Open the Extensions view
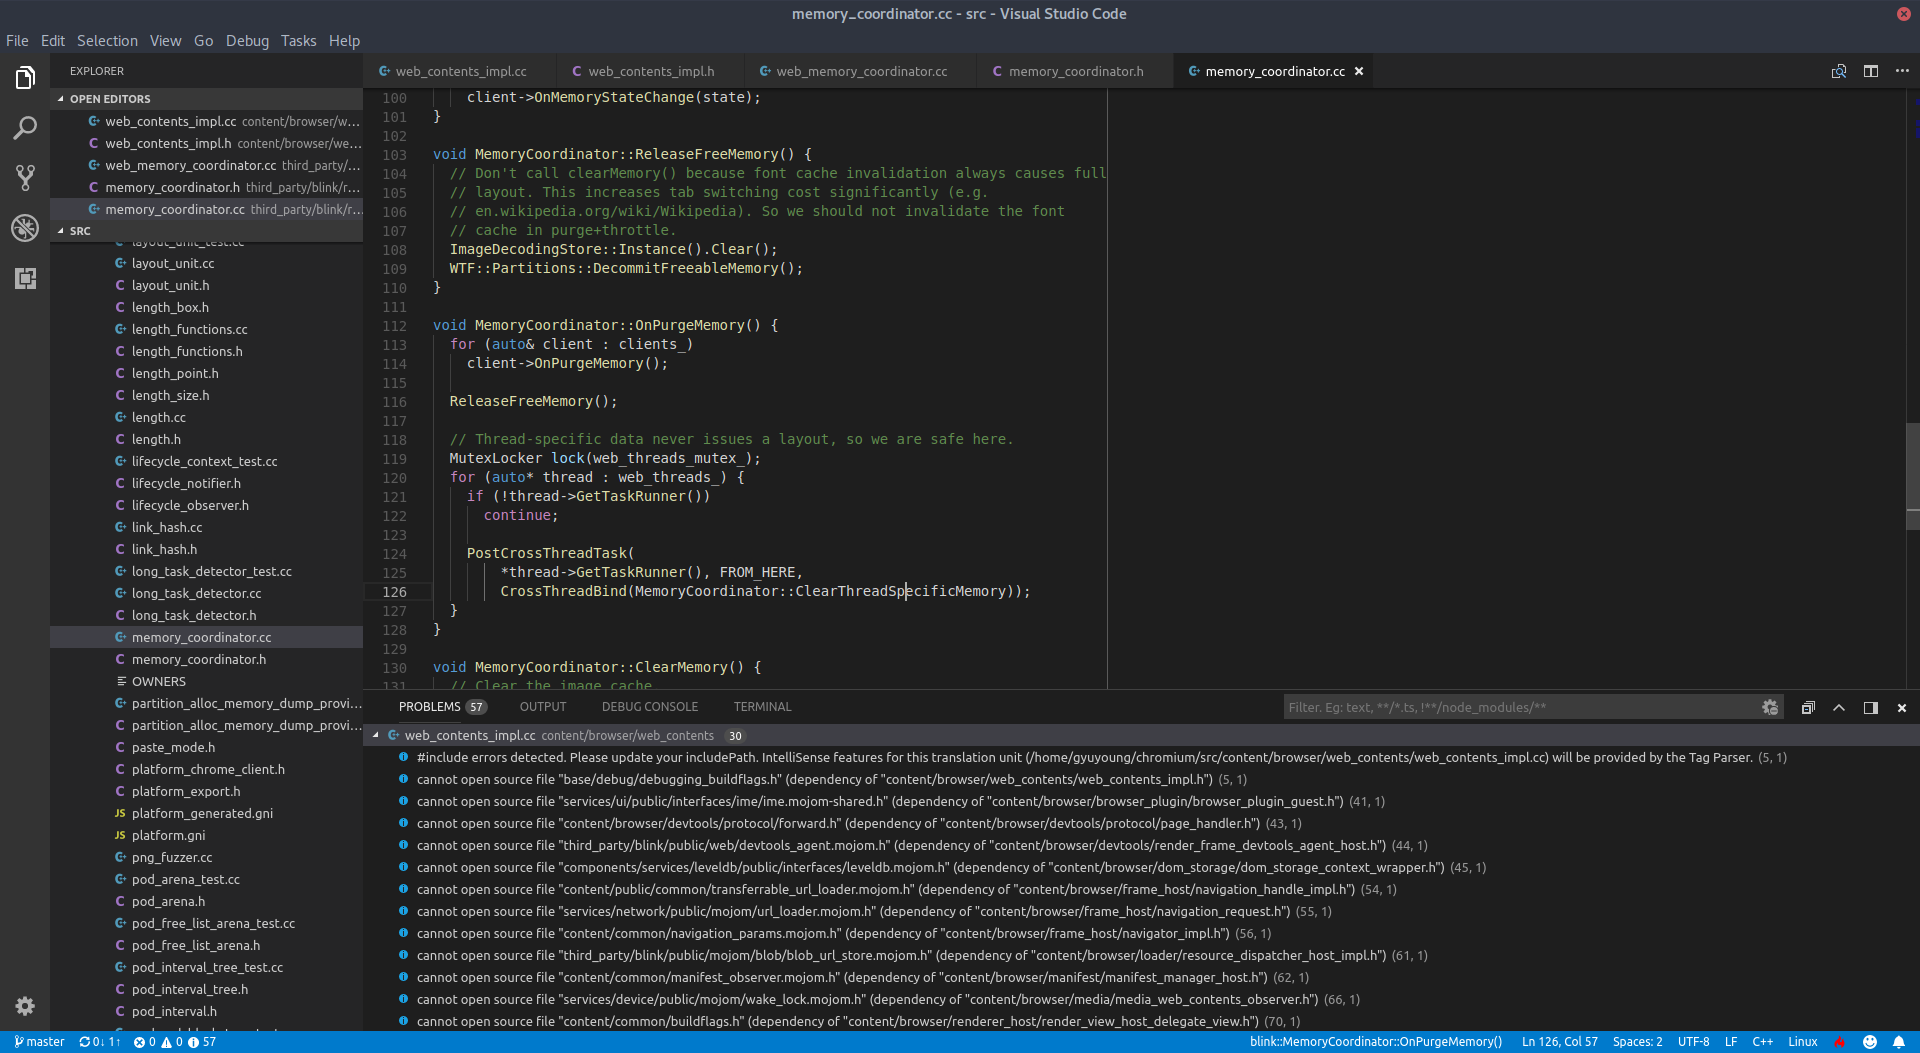This screenshot has width=1920, height=1053. (25, 280)
